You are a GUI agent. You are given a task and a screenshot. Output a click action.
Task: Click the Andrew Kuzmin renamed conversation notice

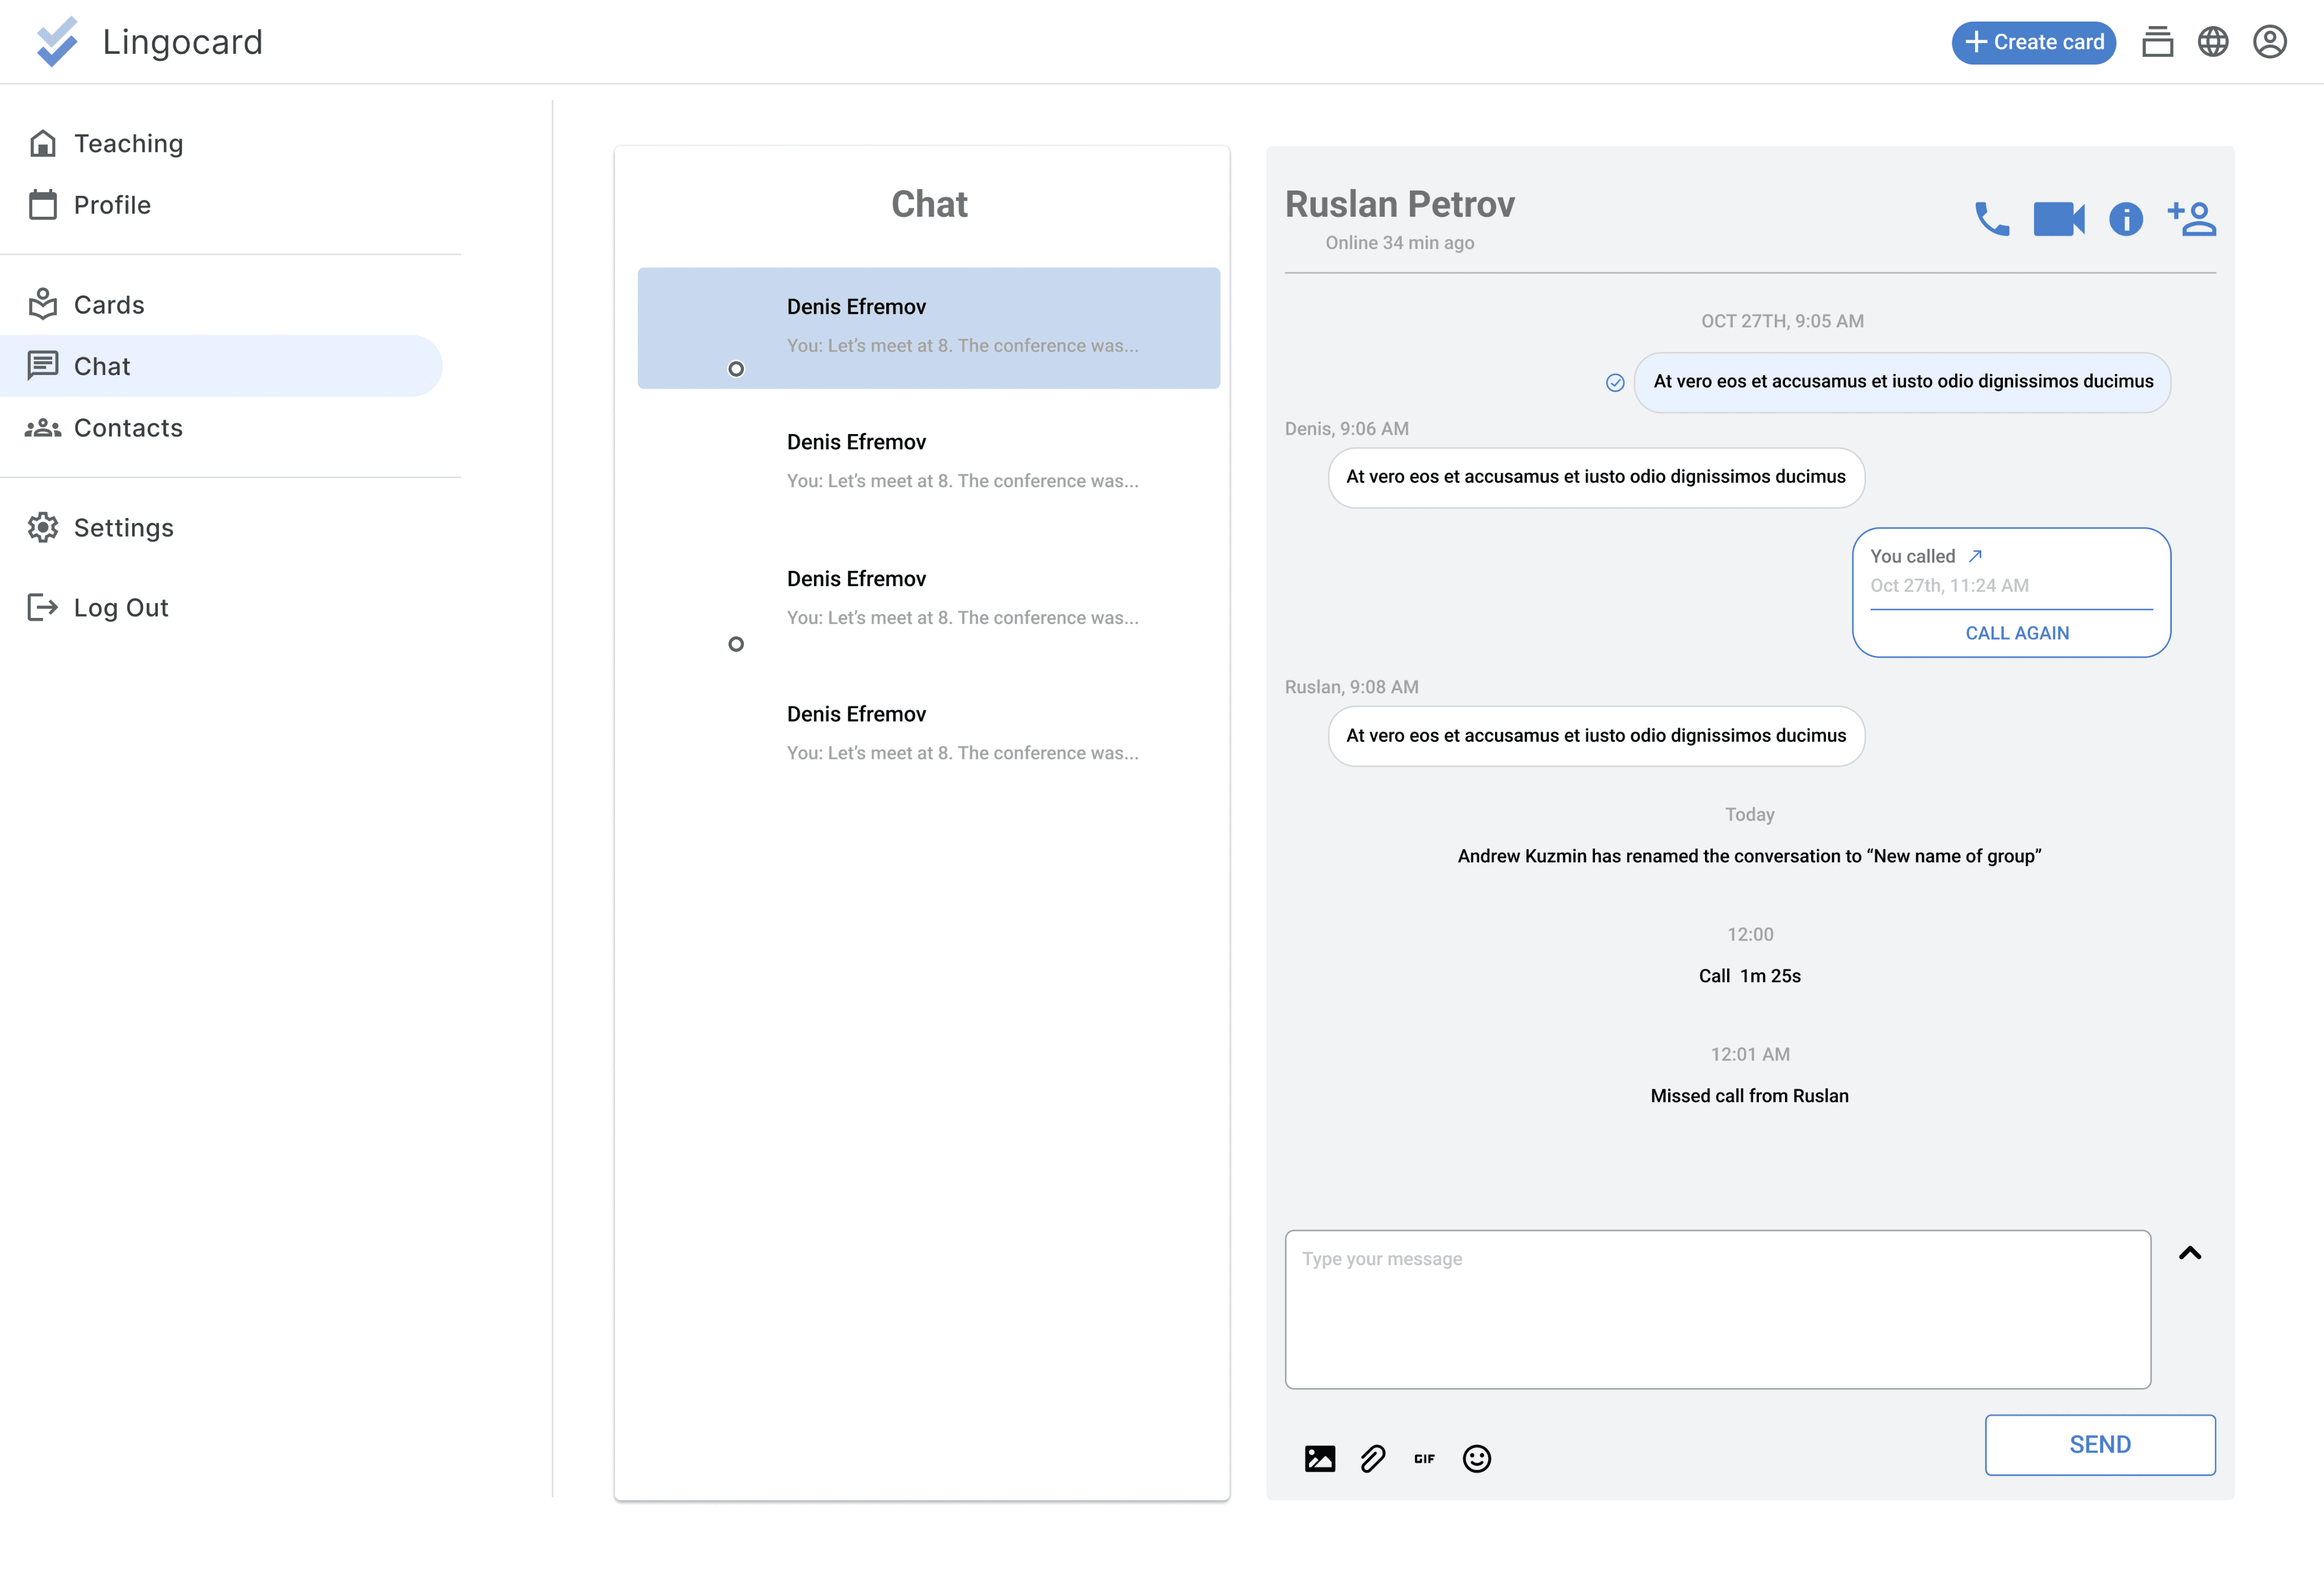point(1749,856)
